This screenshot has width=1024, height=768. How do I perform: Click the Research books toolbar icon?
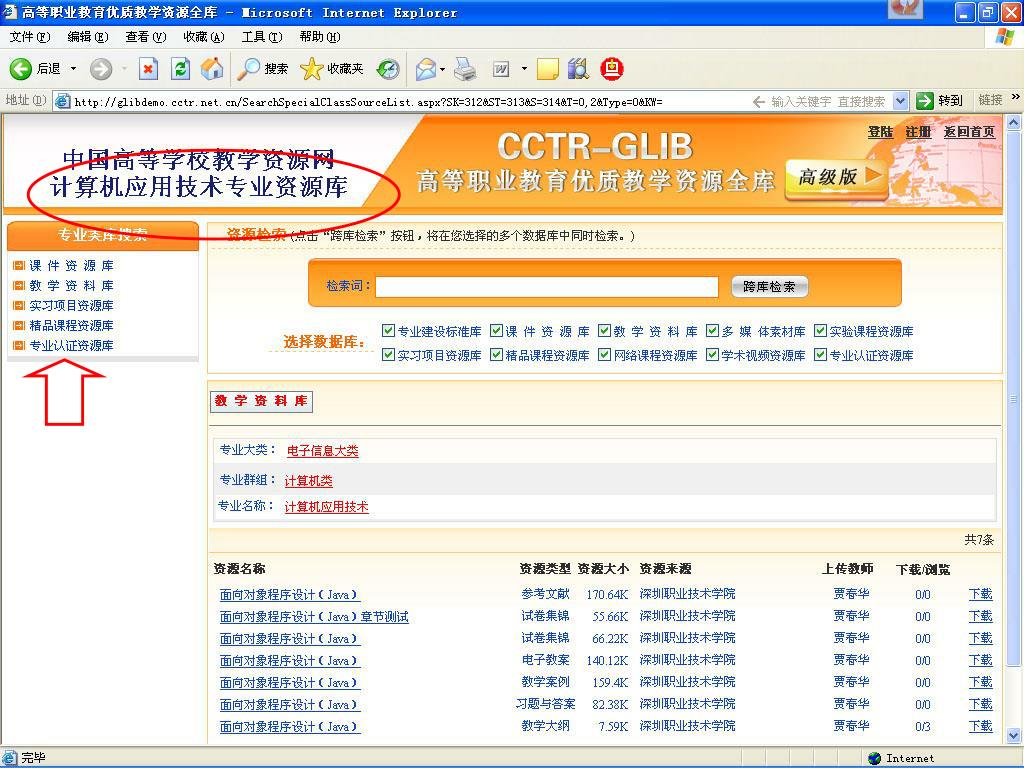coord(578,69)
